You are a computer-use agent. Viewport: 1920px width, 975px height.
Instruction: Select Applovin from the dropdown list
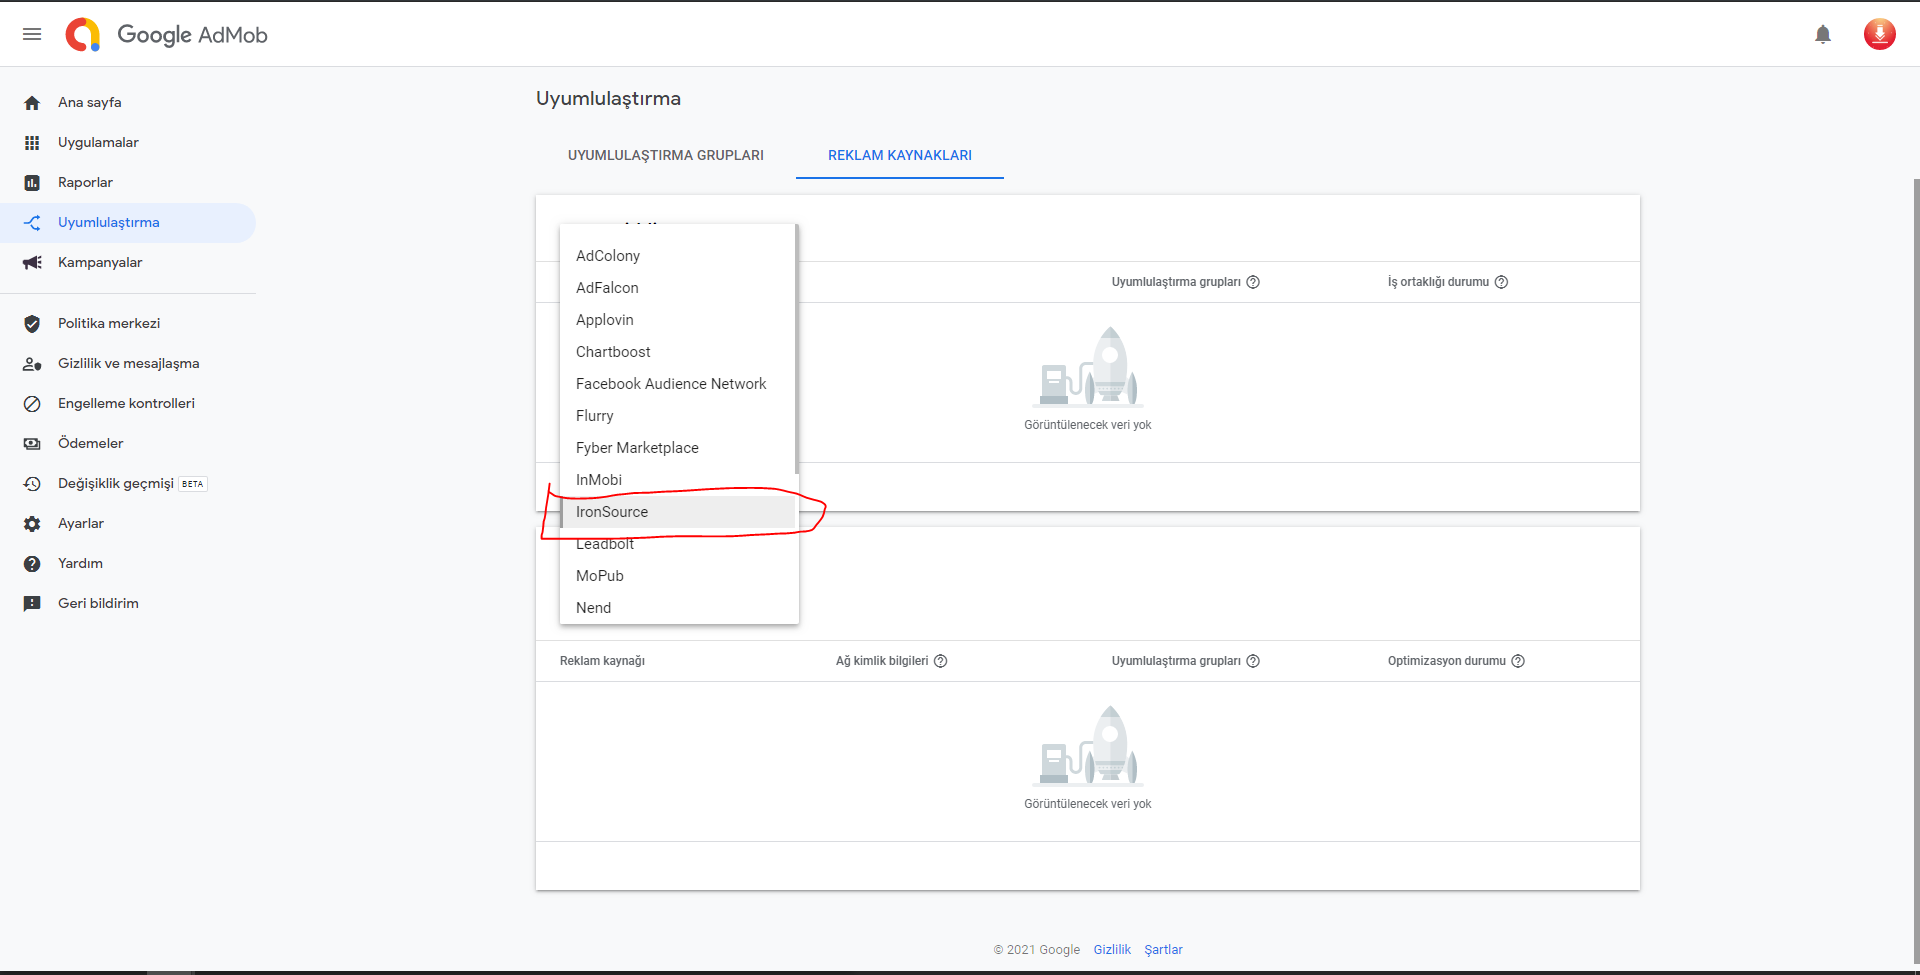pyautogui.click(x=678, y=320)
